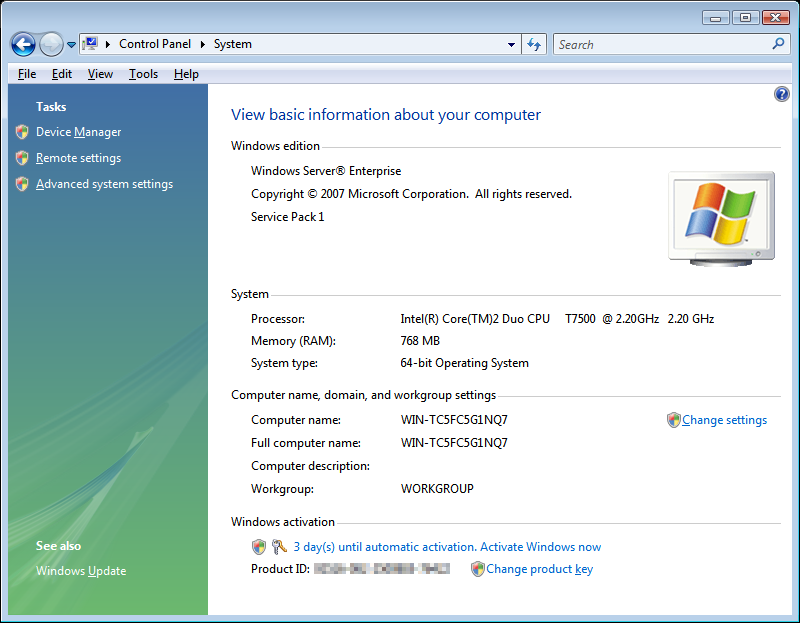Click 'Activate Windows now' activation link
This screenshot has height=623, width=800.
(x=540, y=547)
